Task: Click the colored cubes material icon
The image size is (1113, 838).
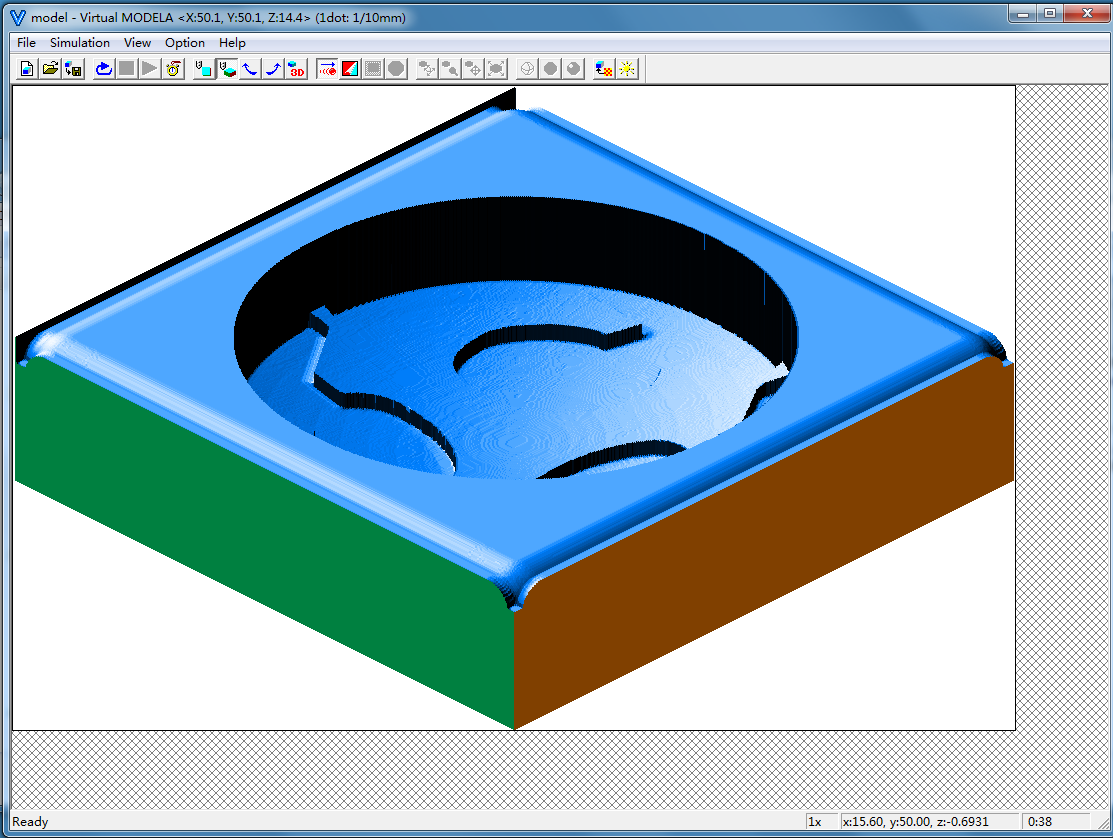Action: click(x=603, y=69)
